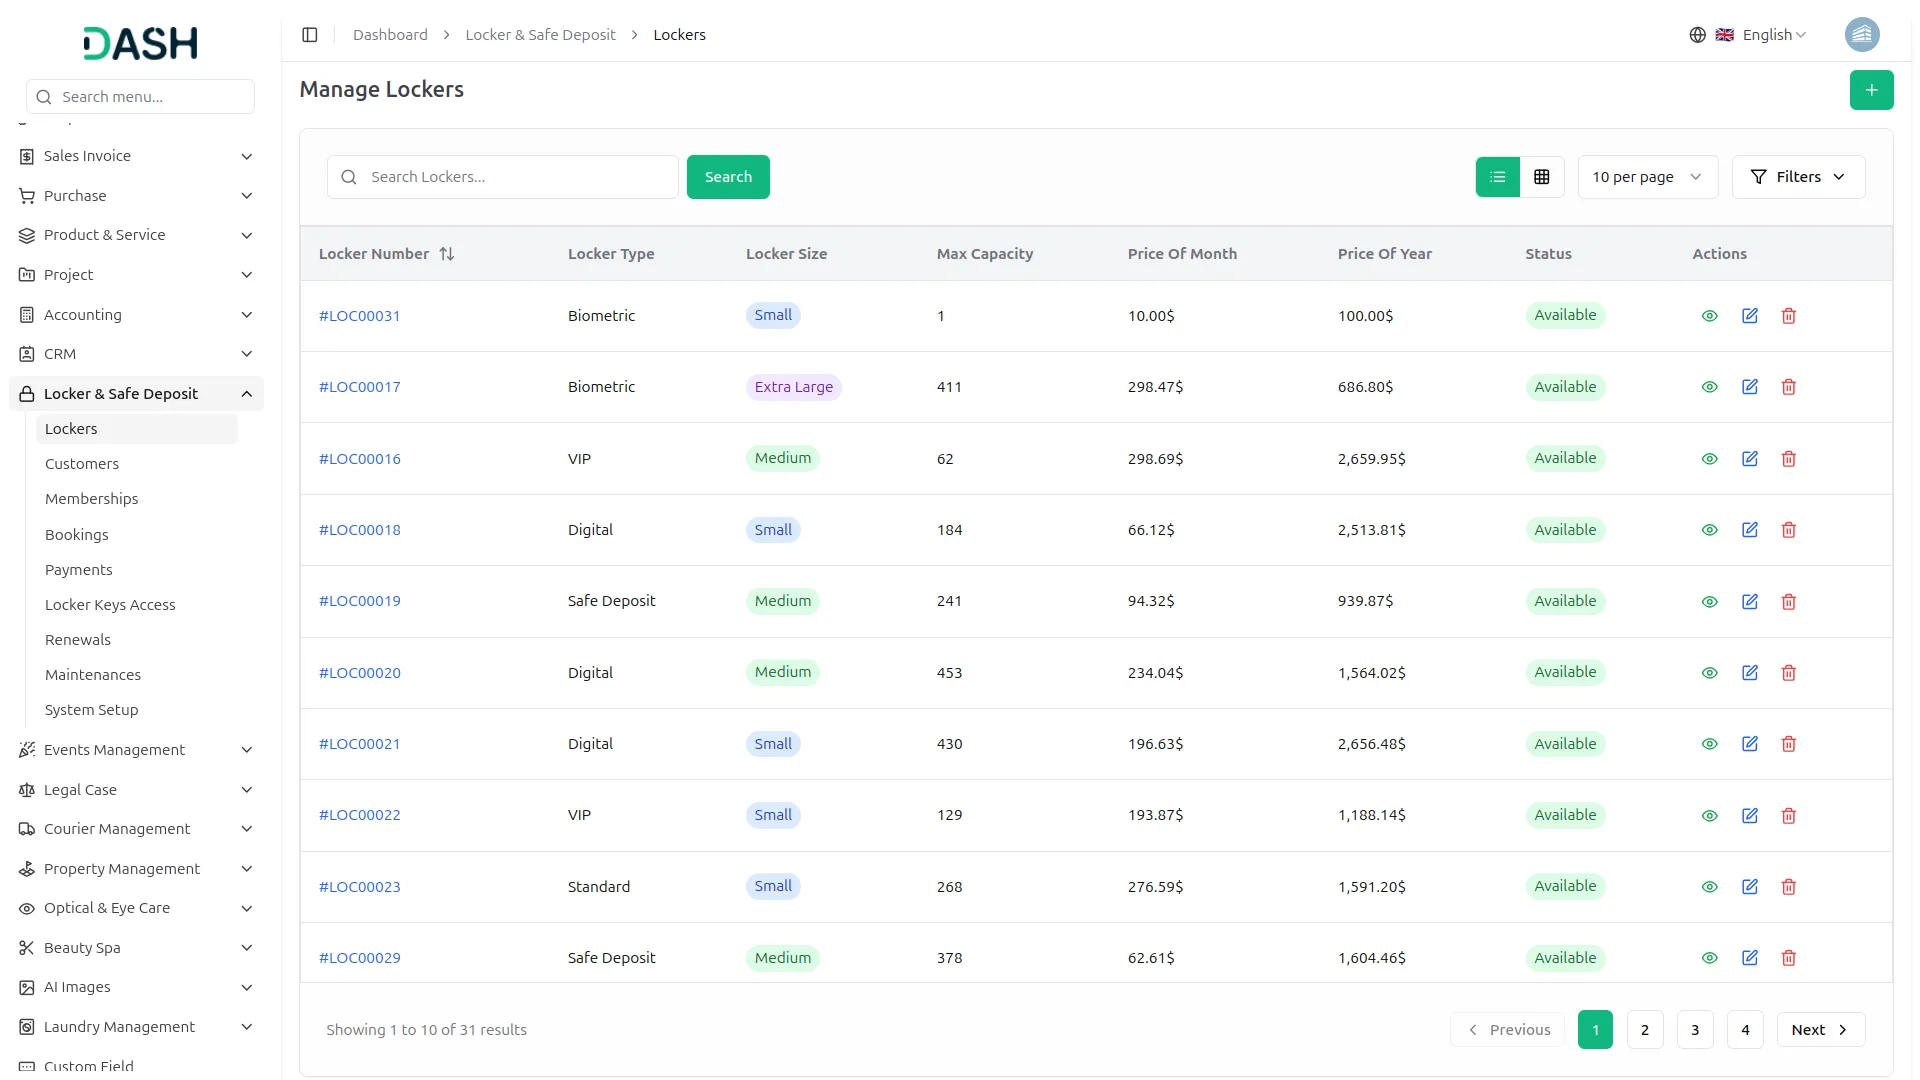Open the Filters dropdown
Image resolution: width=1920 pixels, height=1080 pixels.
point(1798,176)
